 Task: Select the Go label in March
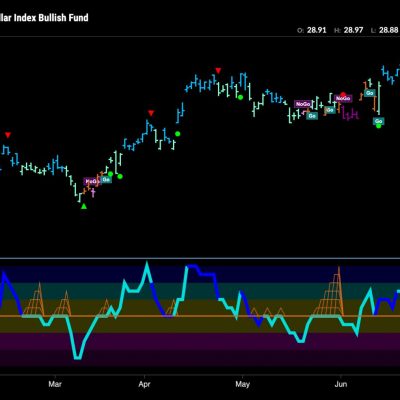(106, 179)
